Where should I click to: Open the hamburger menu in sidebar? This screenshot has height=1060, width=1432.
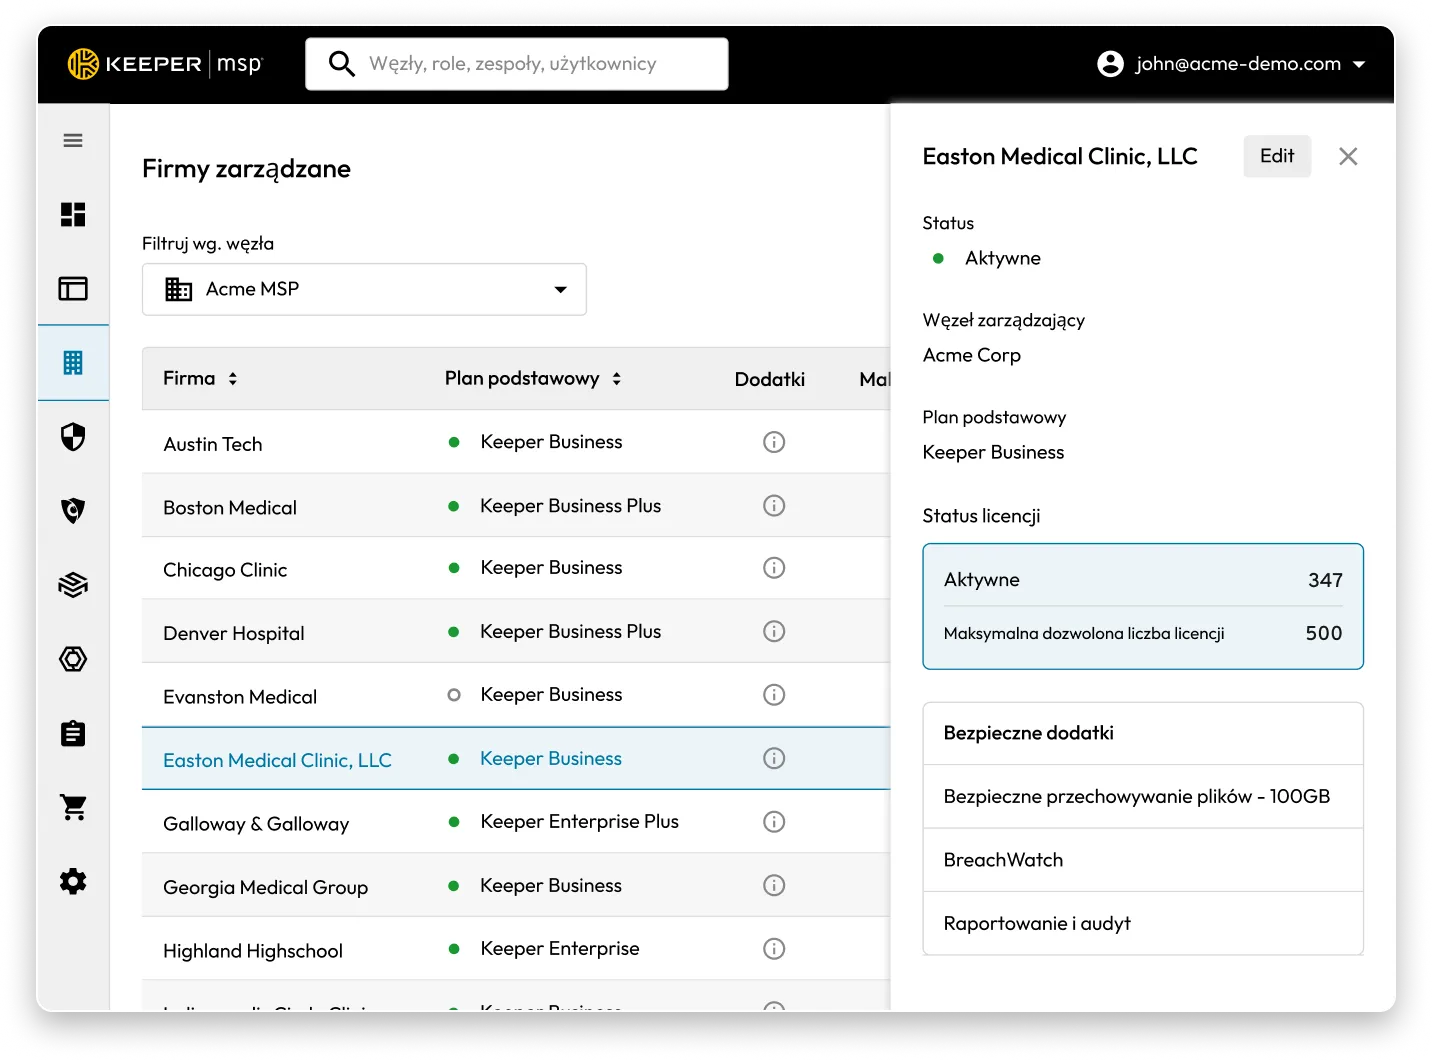click(73, 141)
